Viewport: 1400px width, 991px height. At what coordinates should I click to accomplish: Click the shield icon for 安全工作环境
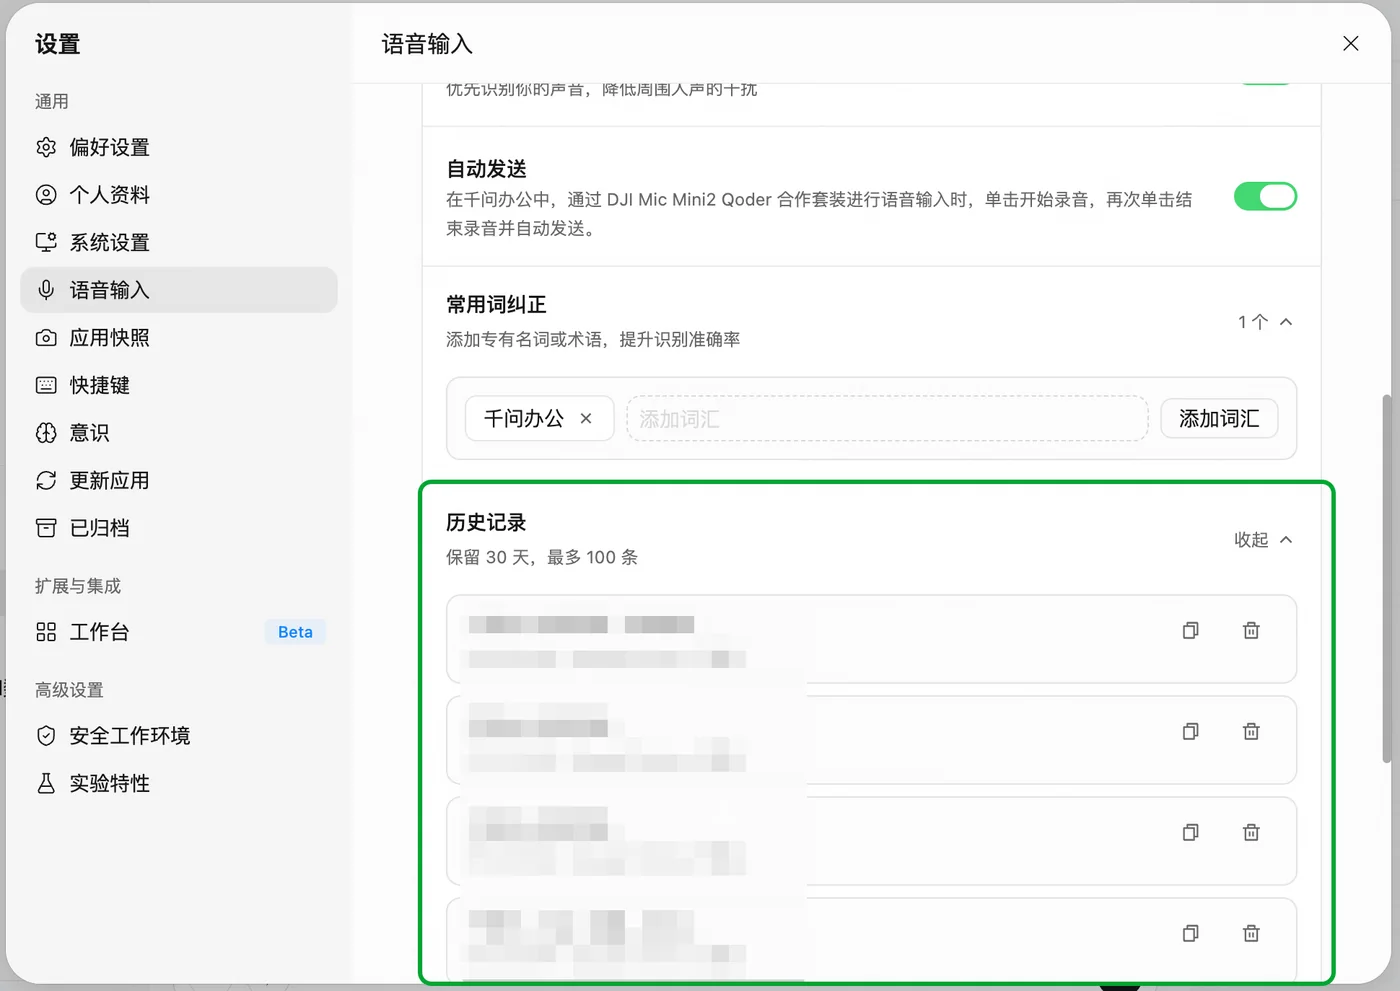point(46,736)
